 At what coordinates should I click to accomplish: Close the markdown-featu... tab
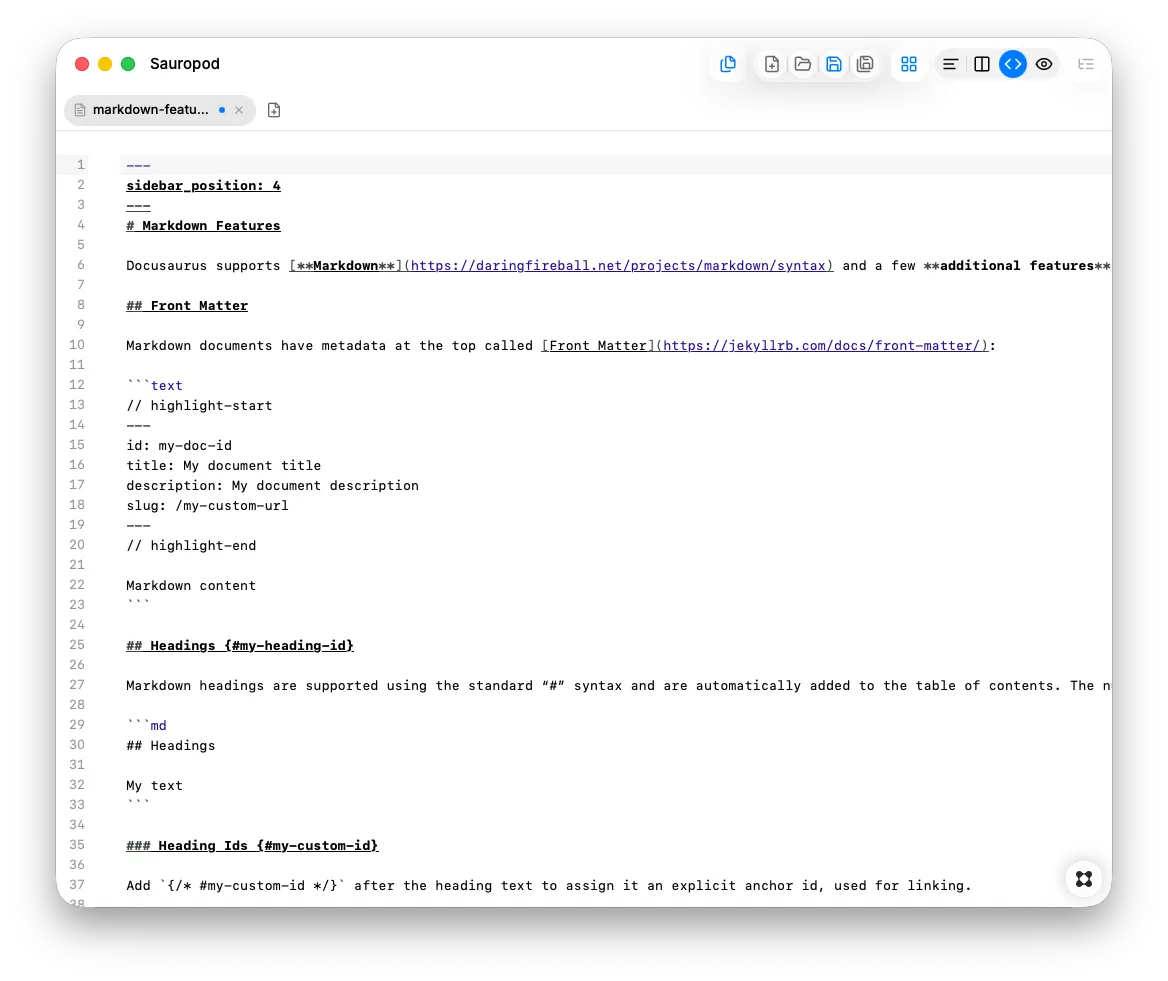[x=239, y=109]
